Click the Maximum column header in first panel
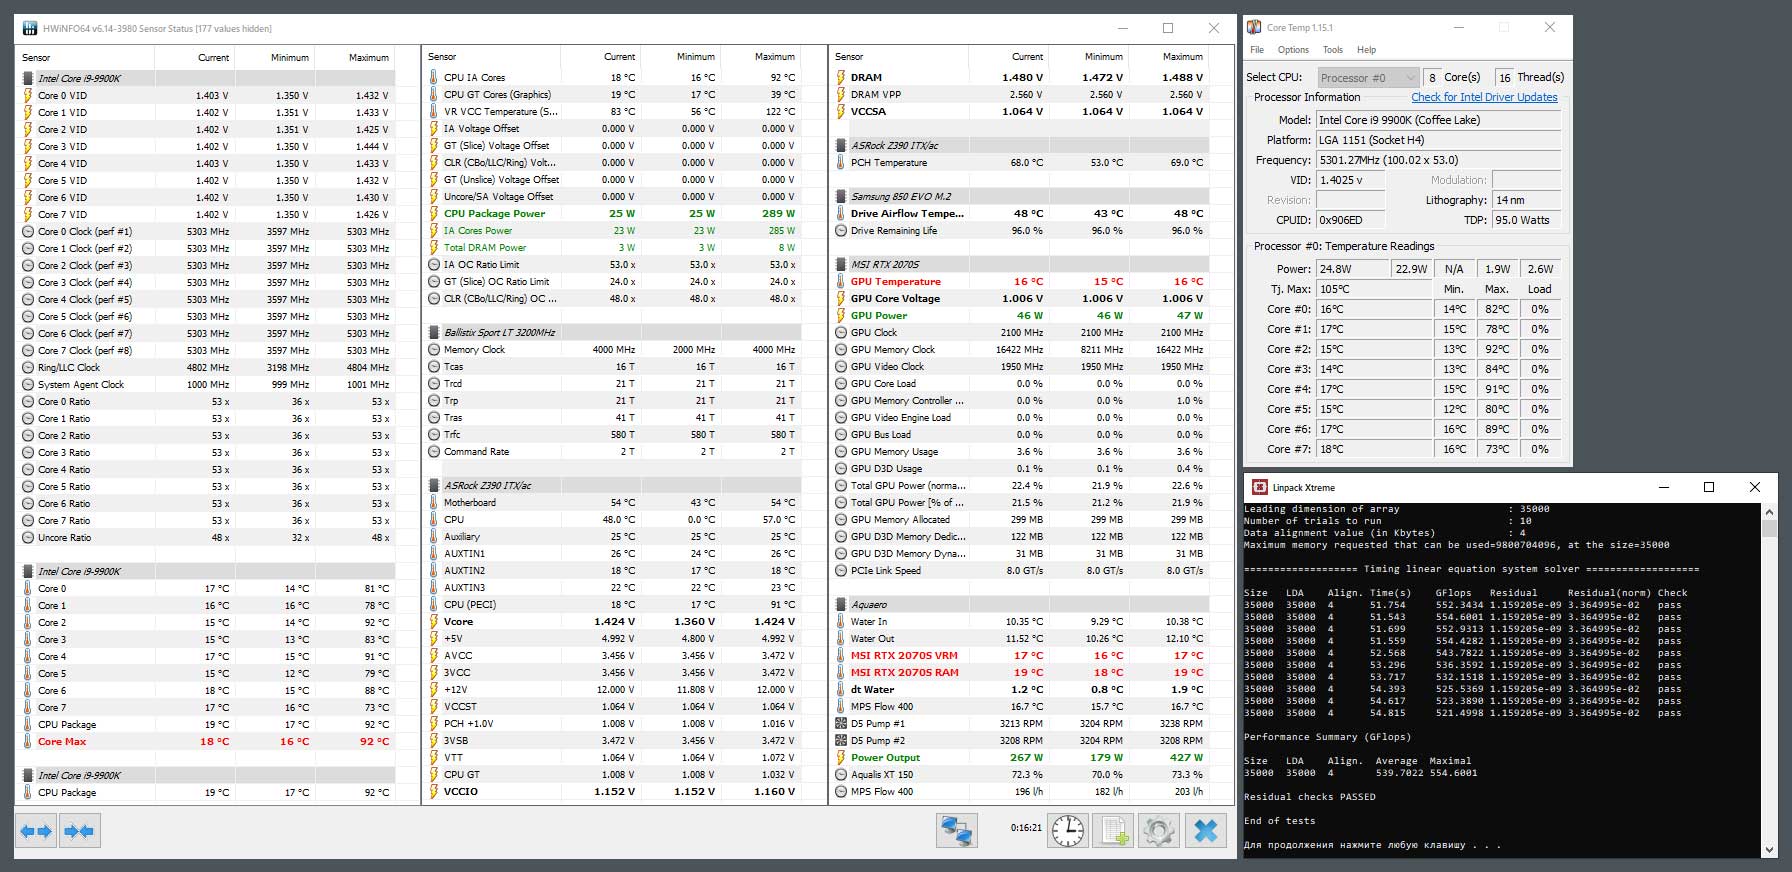 368,57
